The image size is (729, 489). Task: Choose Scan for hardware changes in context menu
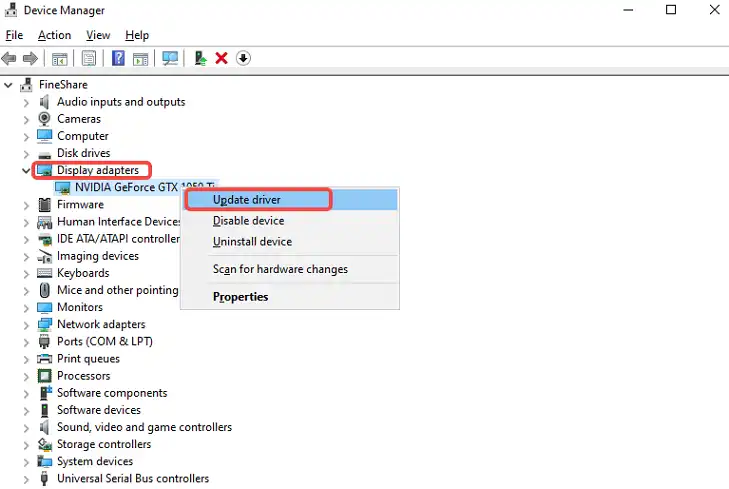point(290,269)
